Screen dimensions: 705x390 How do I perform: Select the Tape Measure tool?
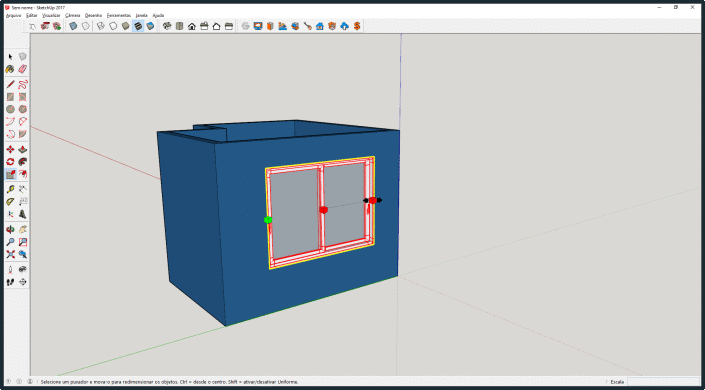tap(10, 189)
